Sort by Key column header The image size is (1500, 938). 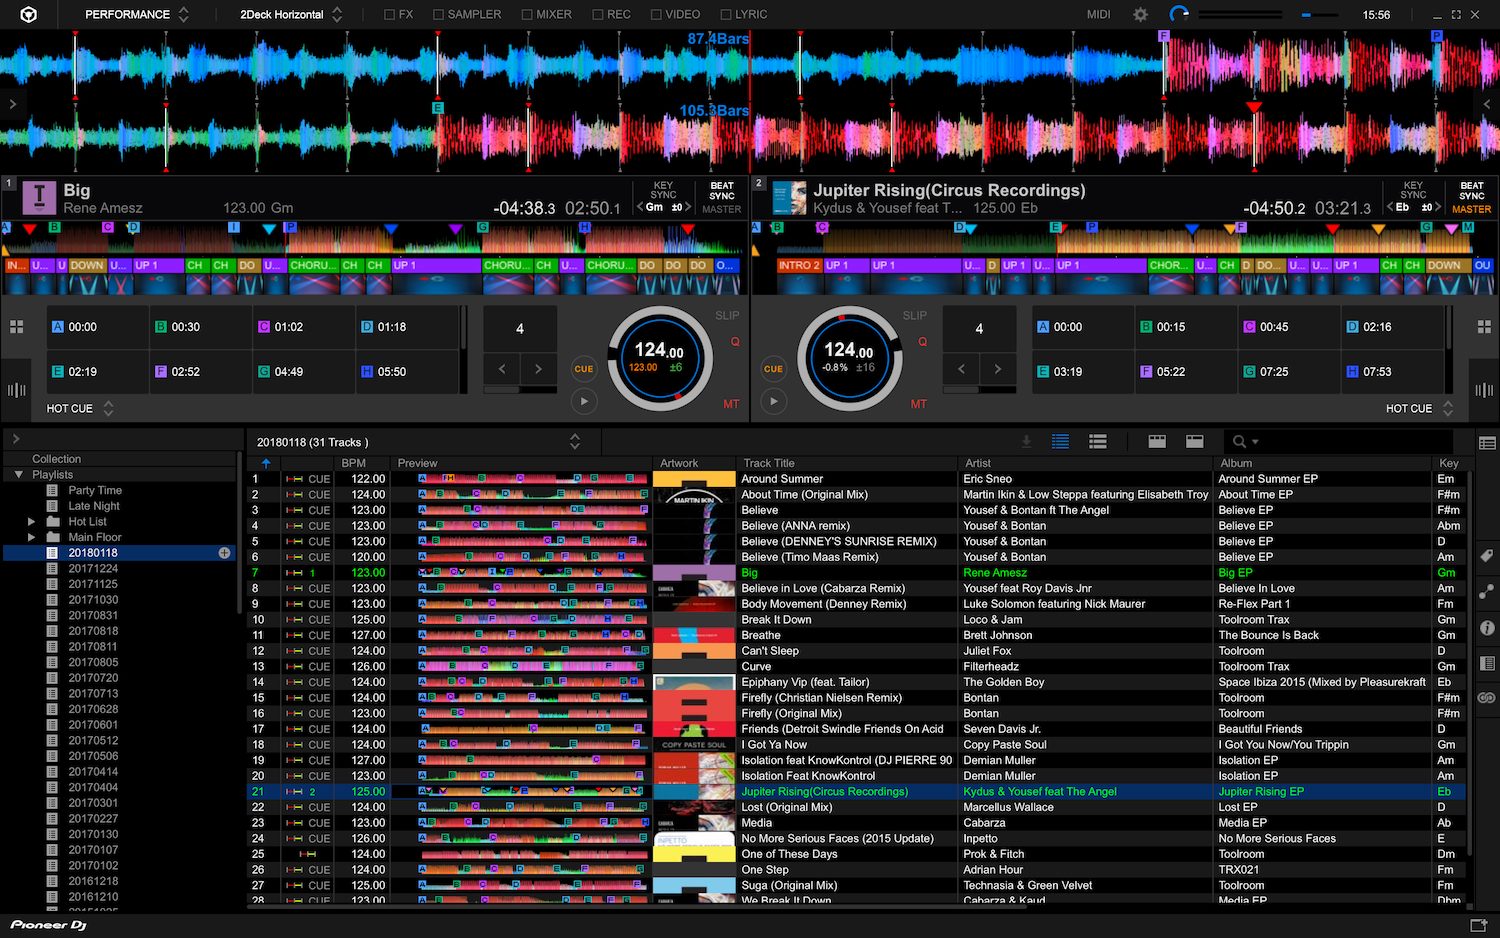pyautogui.click(x=1449, y=463)
